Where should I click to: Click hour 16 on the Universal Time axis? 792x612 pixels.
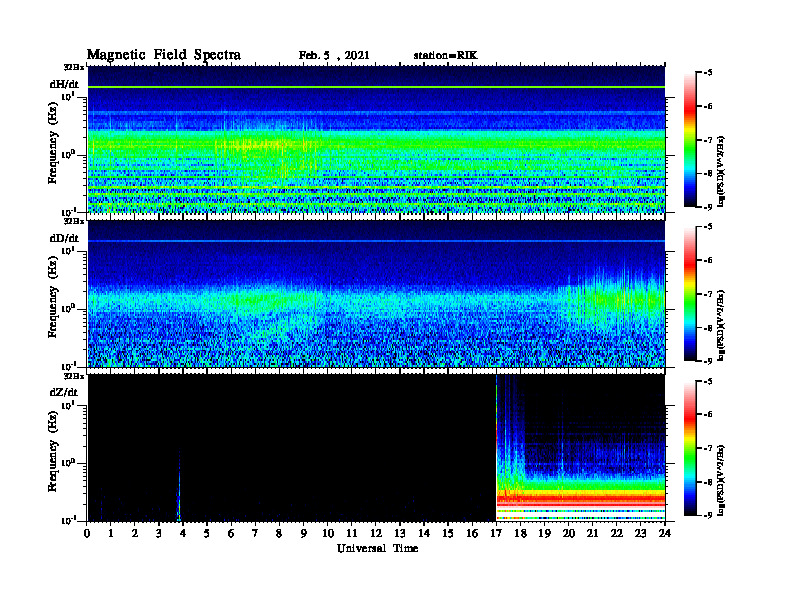pyautogui.click(x=472, y=534)
